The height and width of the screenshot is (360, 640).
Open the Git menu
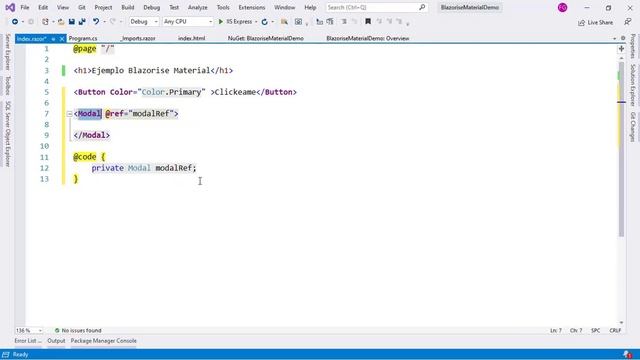(82, 7)
